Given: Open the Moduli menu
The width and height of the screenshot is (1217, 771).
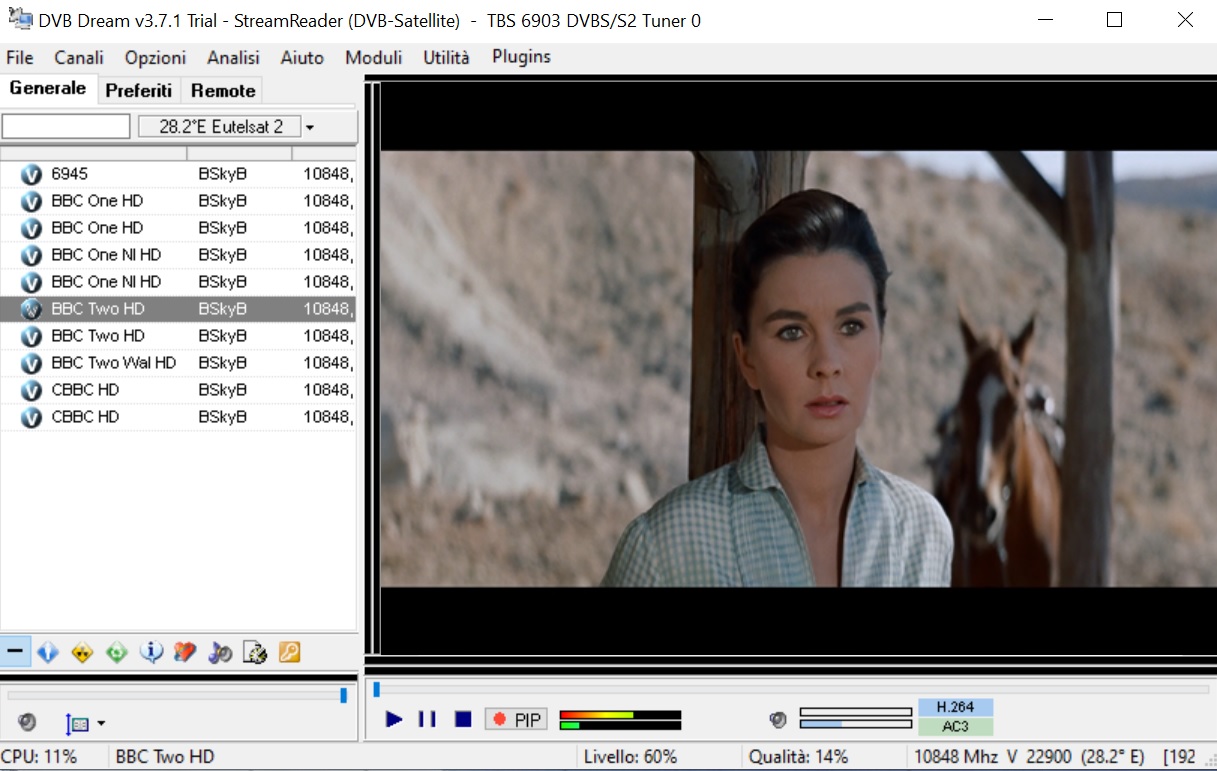Looking at the screenshot, I should pyautogui.click(x=373, y=58).
